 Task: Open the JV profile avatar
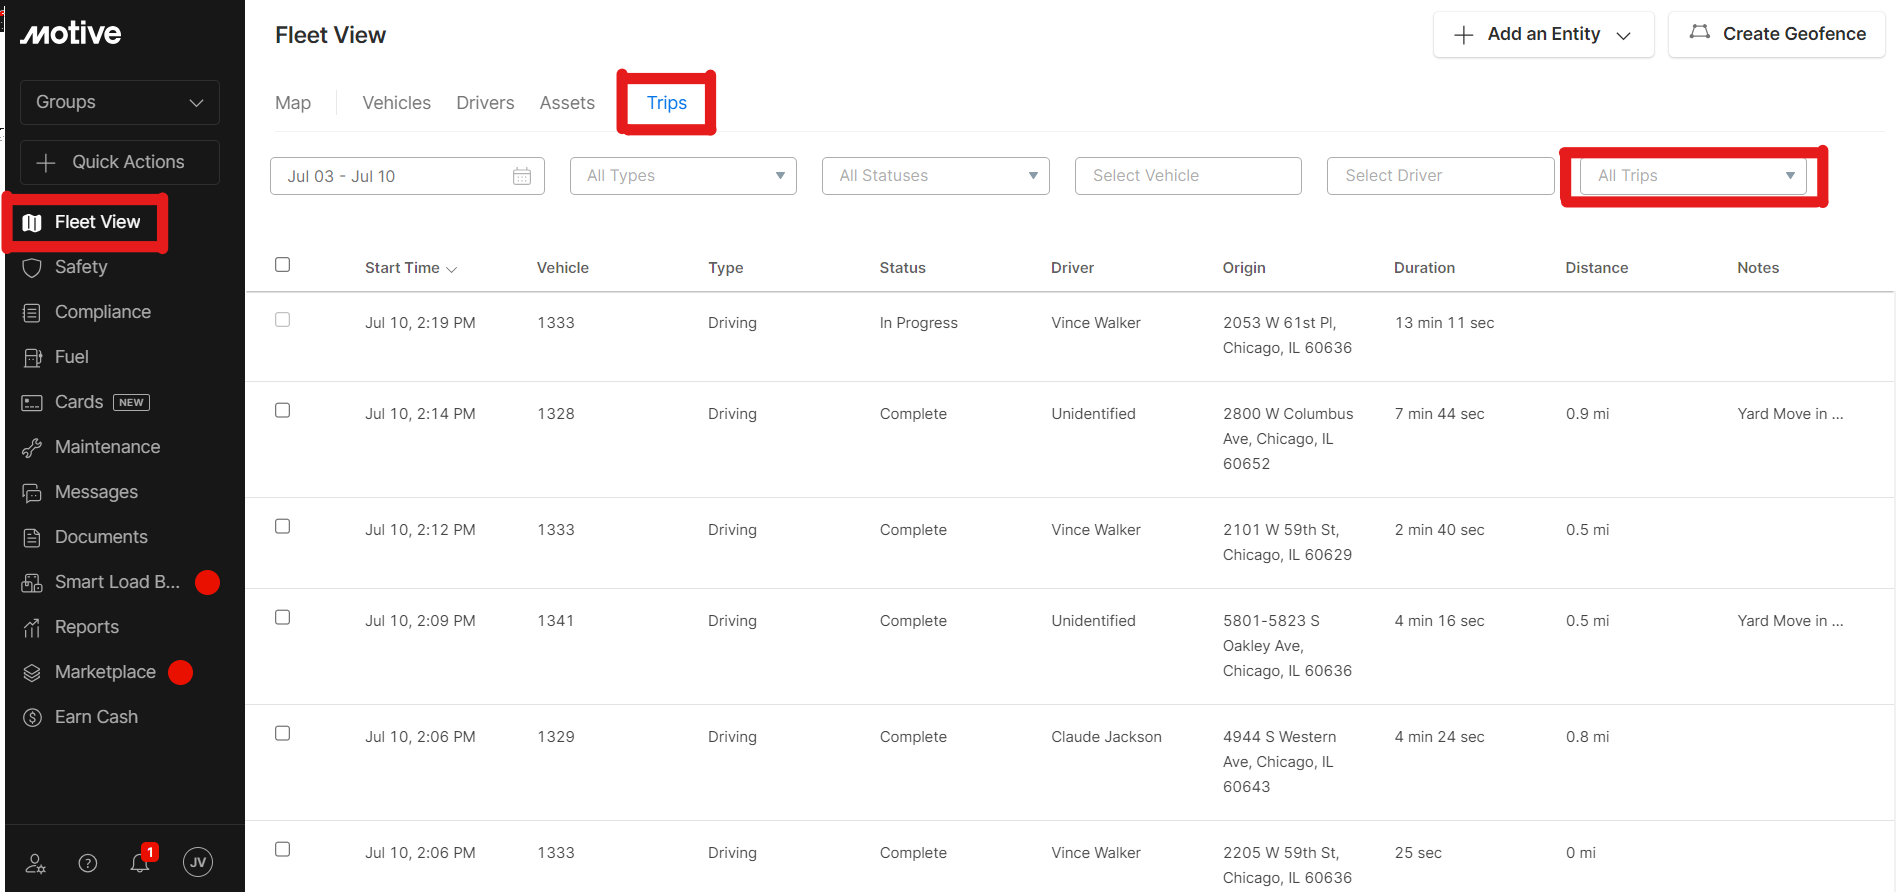point(198,862)
